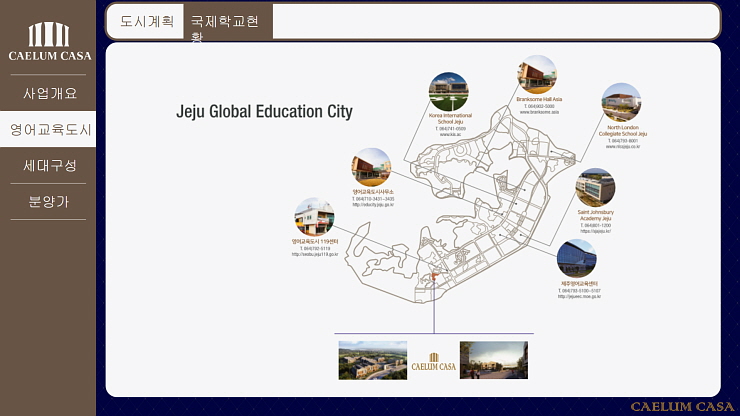
Task: Switch to the 도시계획 tab
Action: 146,21
